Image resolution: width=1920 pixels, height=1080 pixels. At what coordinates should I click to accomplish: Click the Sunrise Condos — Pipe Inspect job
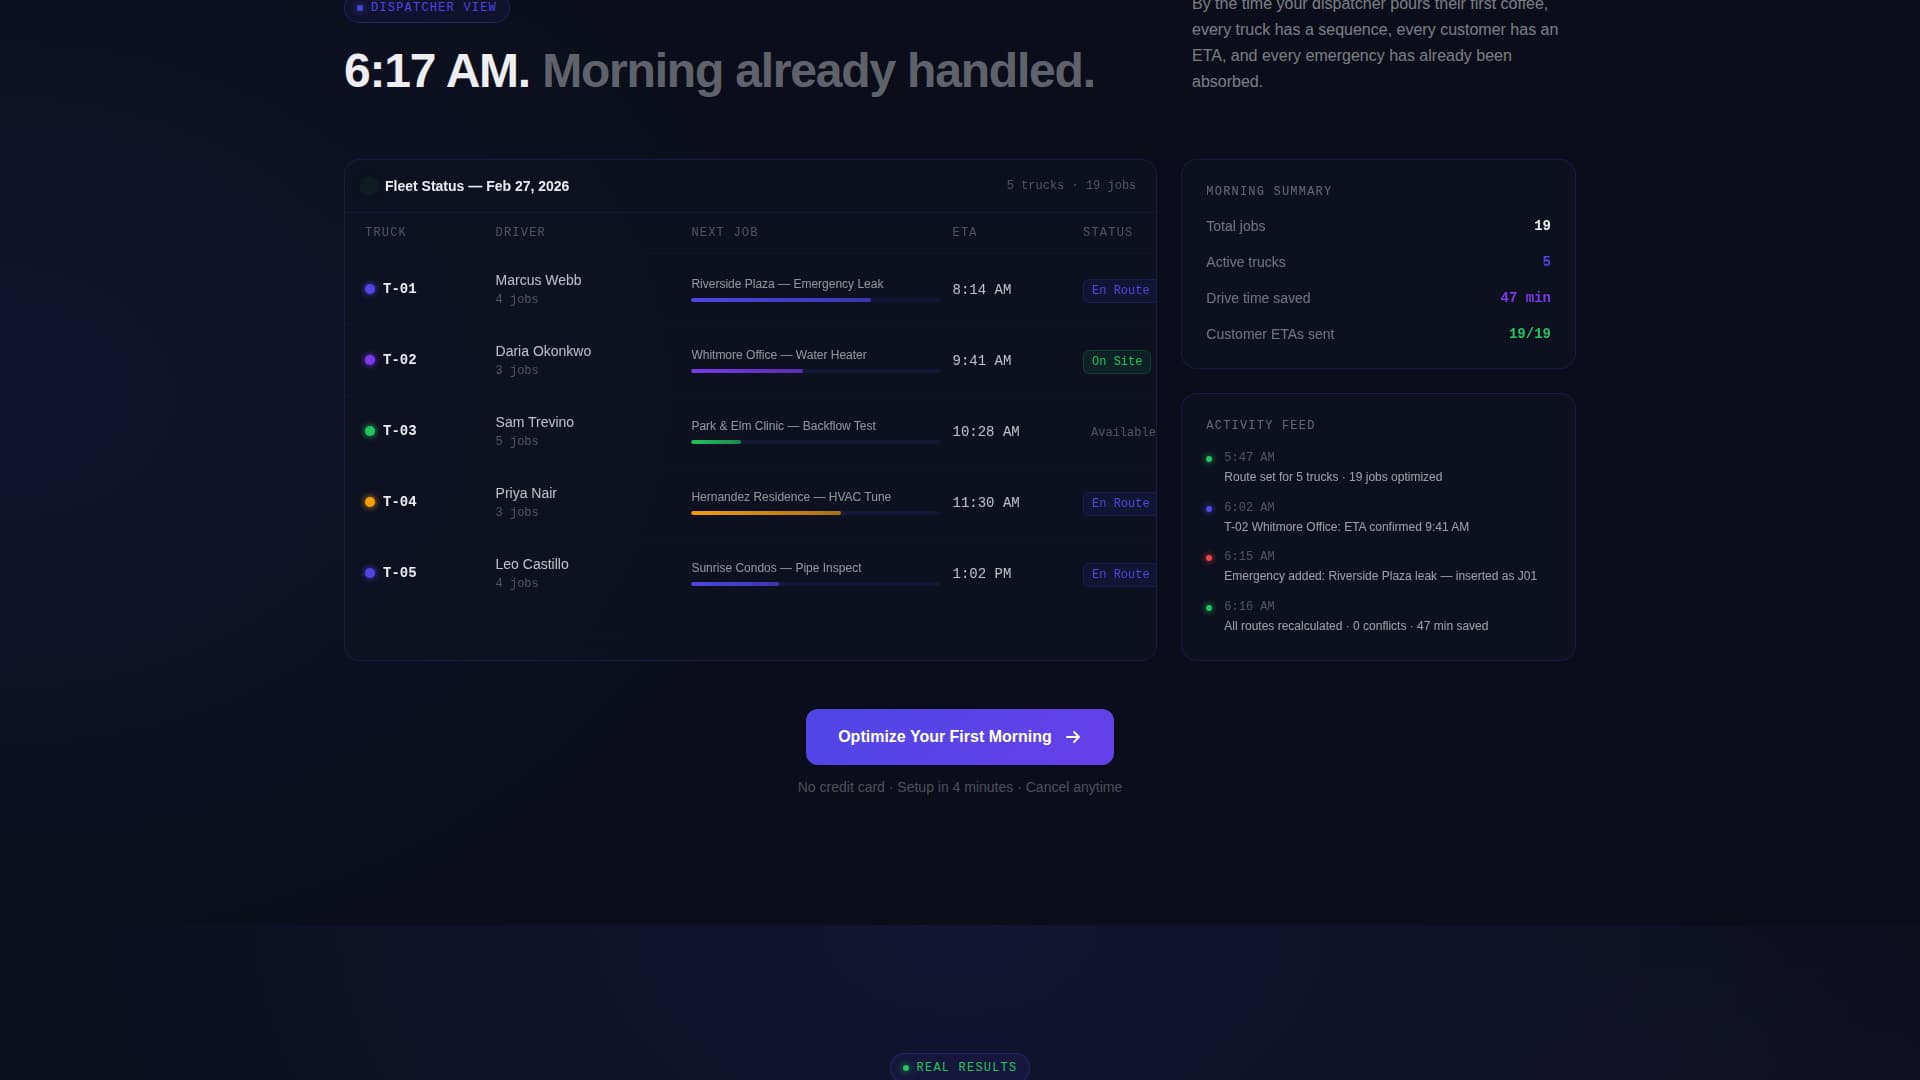click(776, 568)
